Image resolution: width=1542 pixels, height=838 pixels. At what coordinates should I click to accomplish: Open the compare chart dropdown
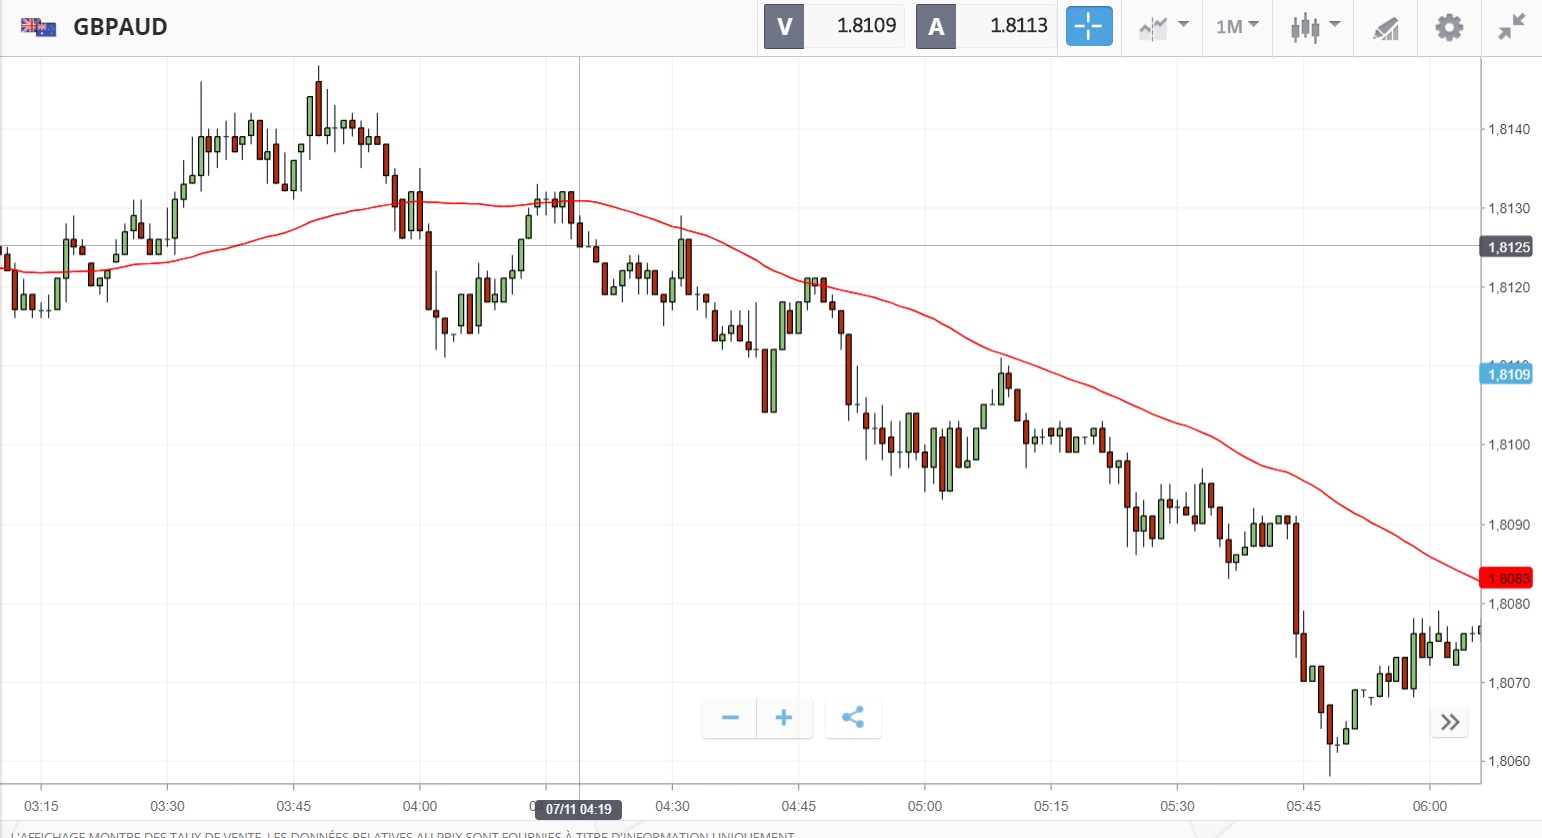tap(1163, 27)
